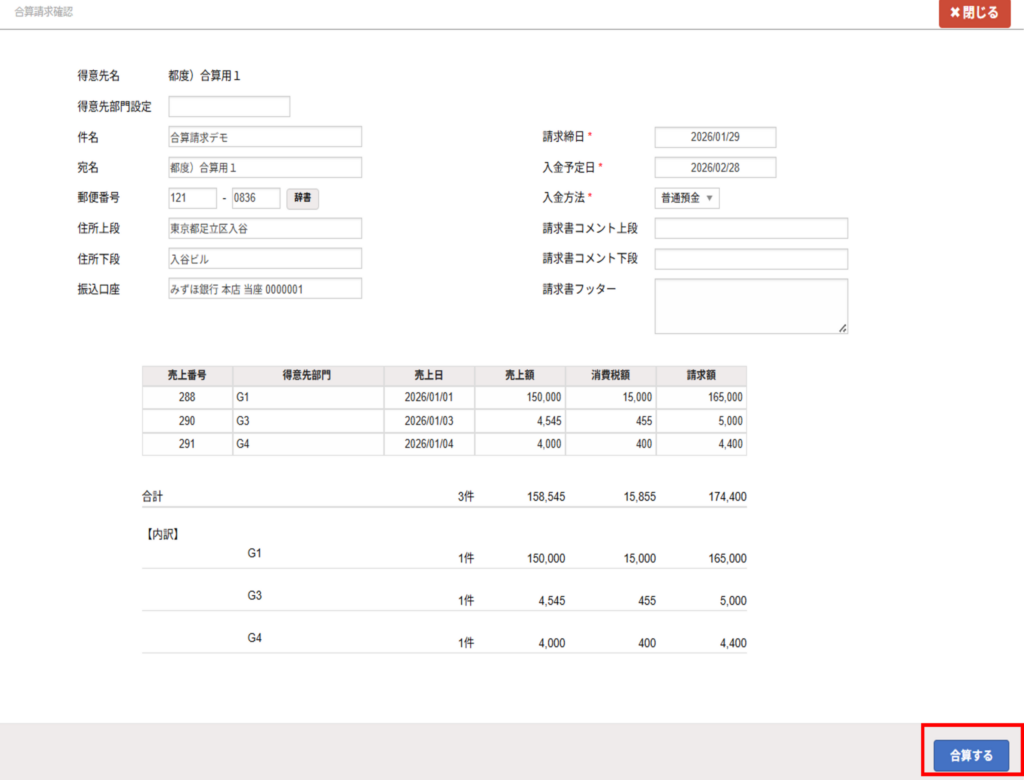This screenshot has height=780, width=1024.
Task: Select the 宛名 text field
Action: point(265,167)
